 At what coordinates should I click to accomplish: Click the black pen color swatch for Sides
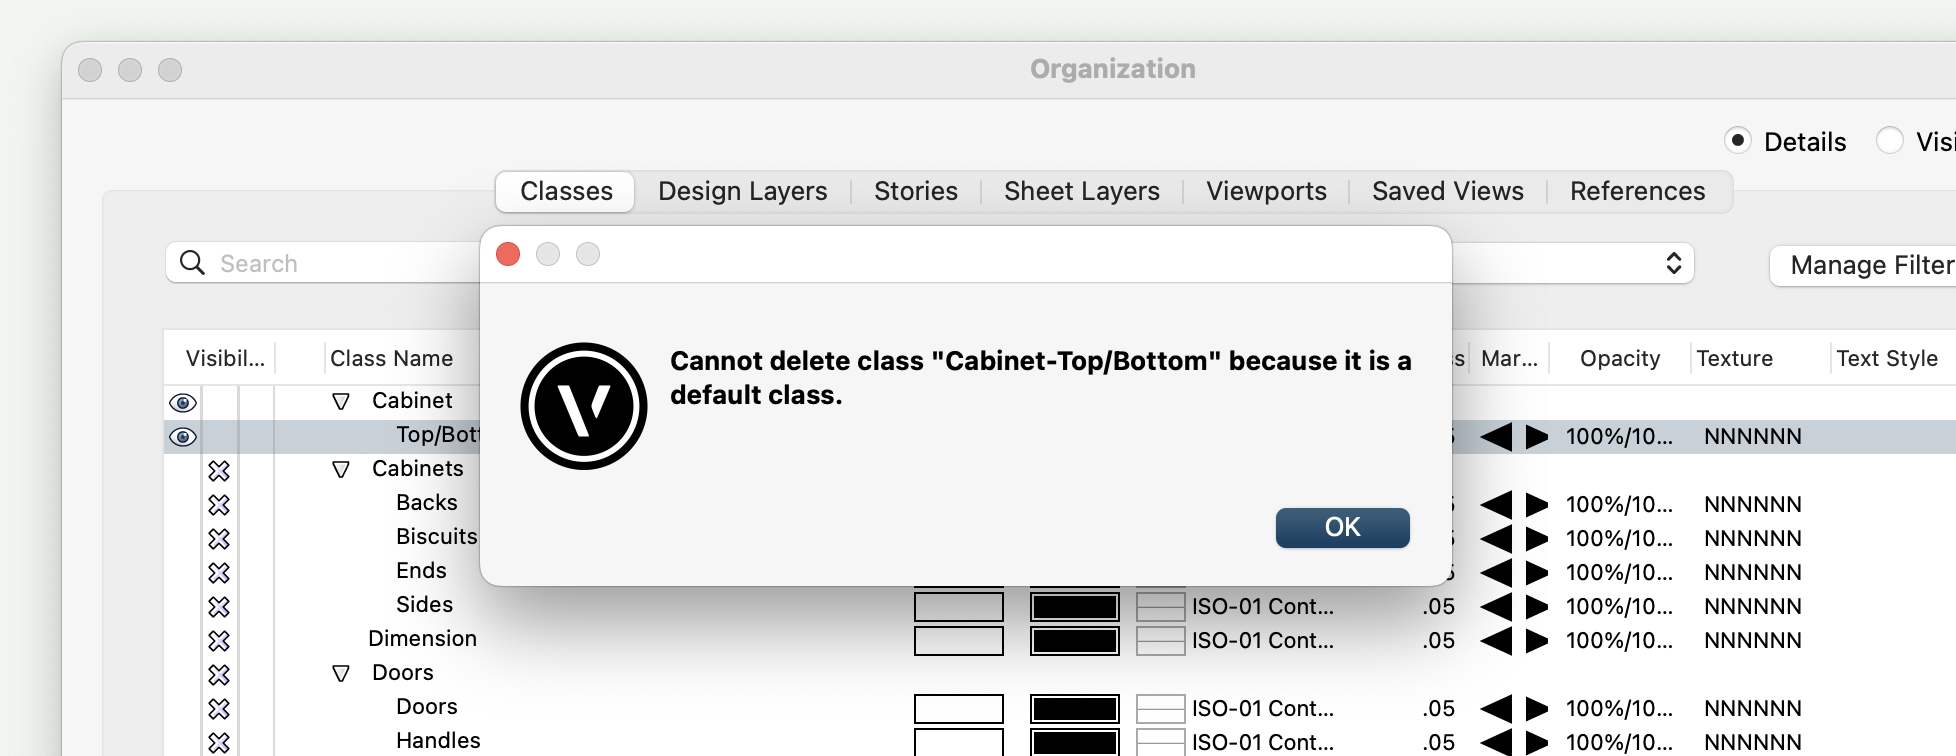tap(1075, 606)
